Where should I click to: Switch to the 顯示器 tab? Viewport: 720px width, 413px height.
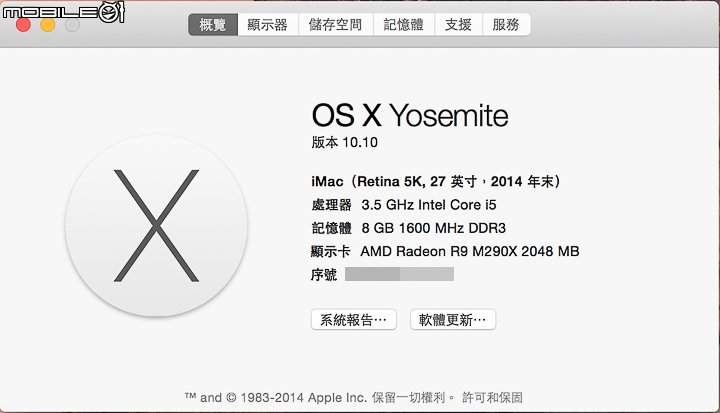coord(268,24)
